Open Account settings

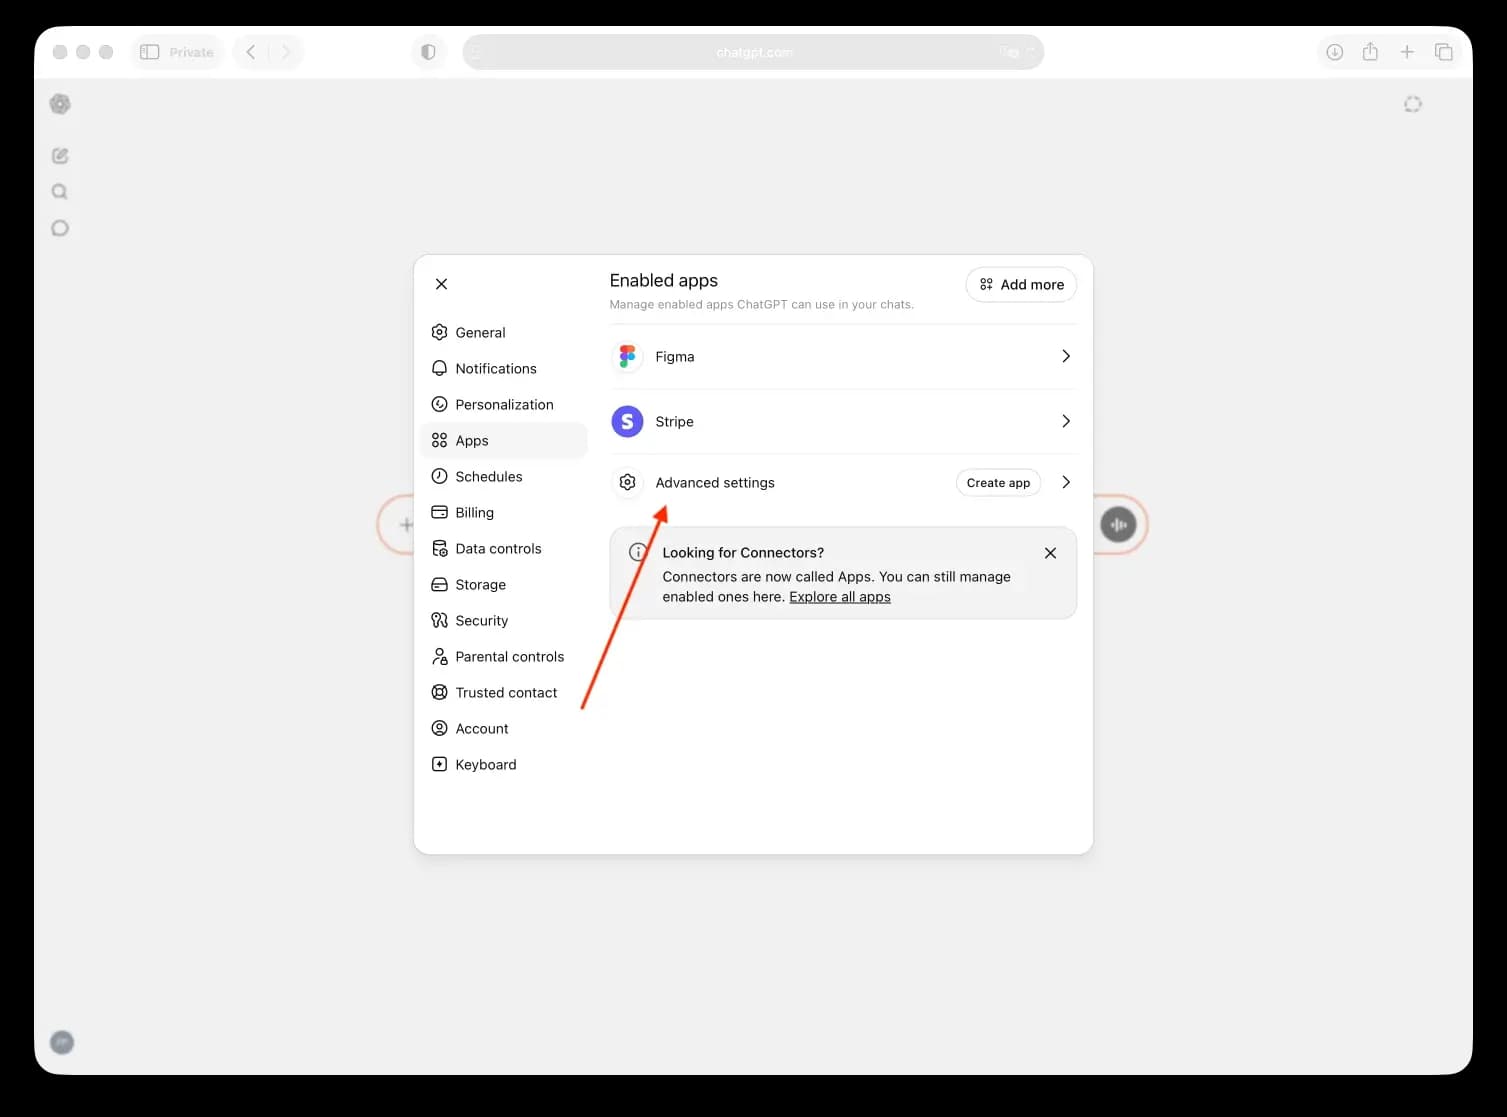(x=503, y=728)
